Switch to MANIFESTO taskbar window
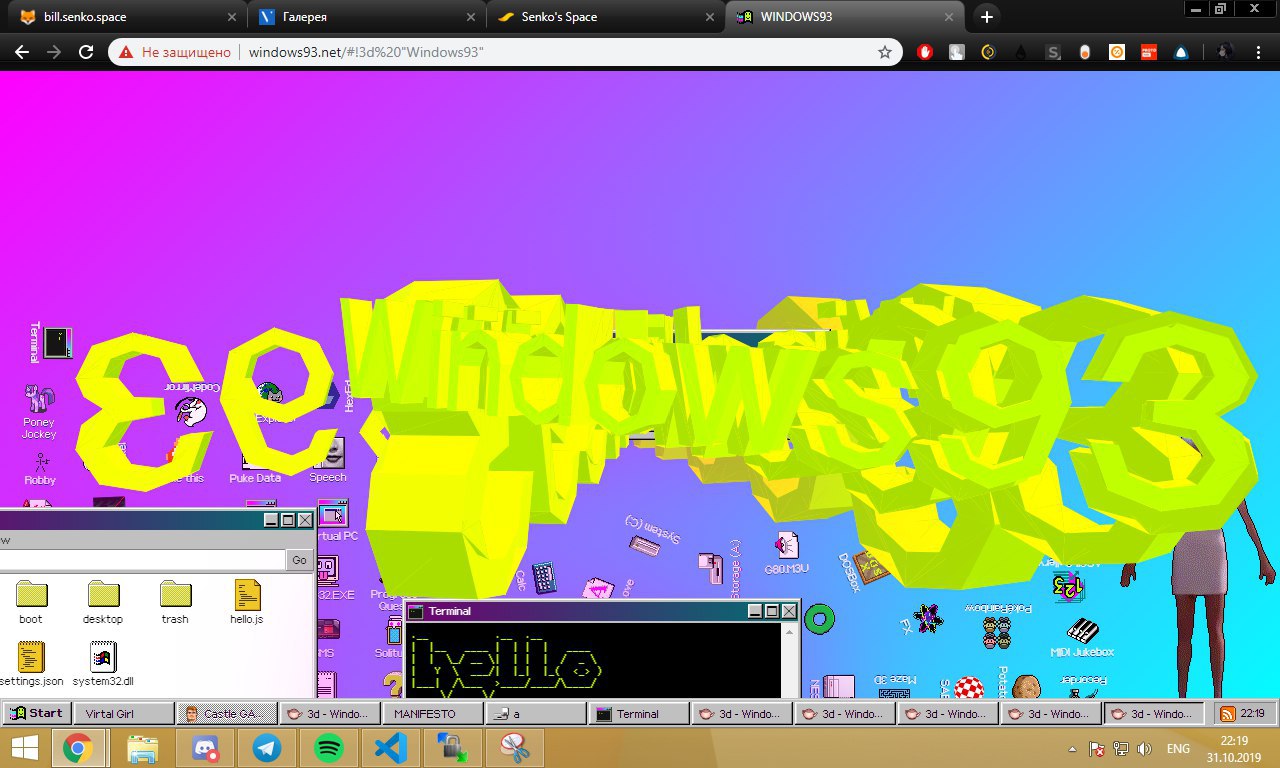The image size is (1280, 768). click(x=434, y=714)
